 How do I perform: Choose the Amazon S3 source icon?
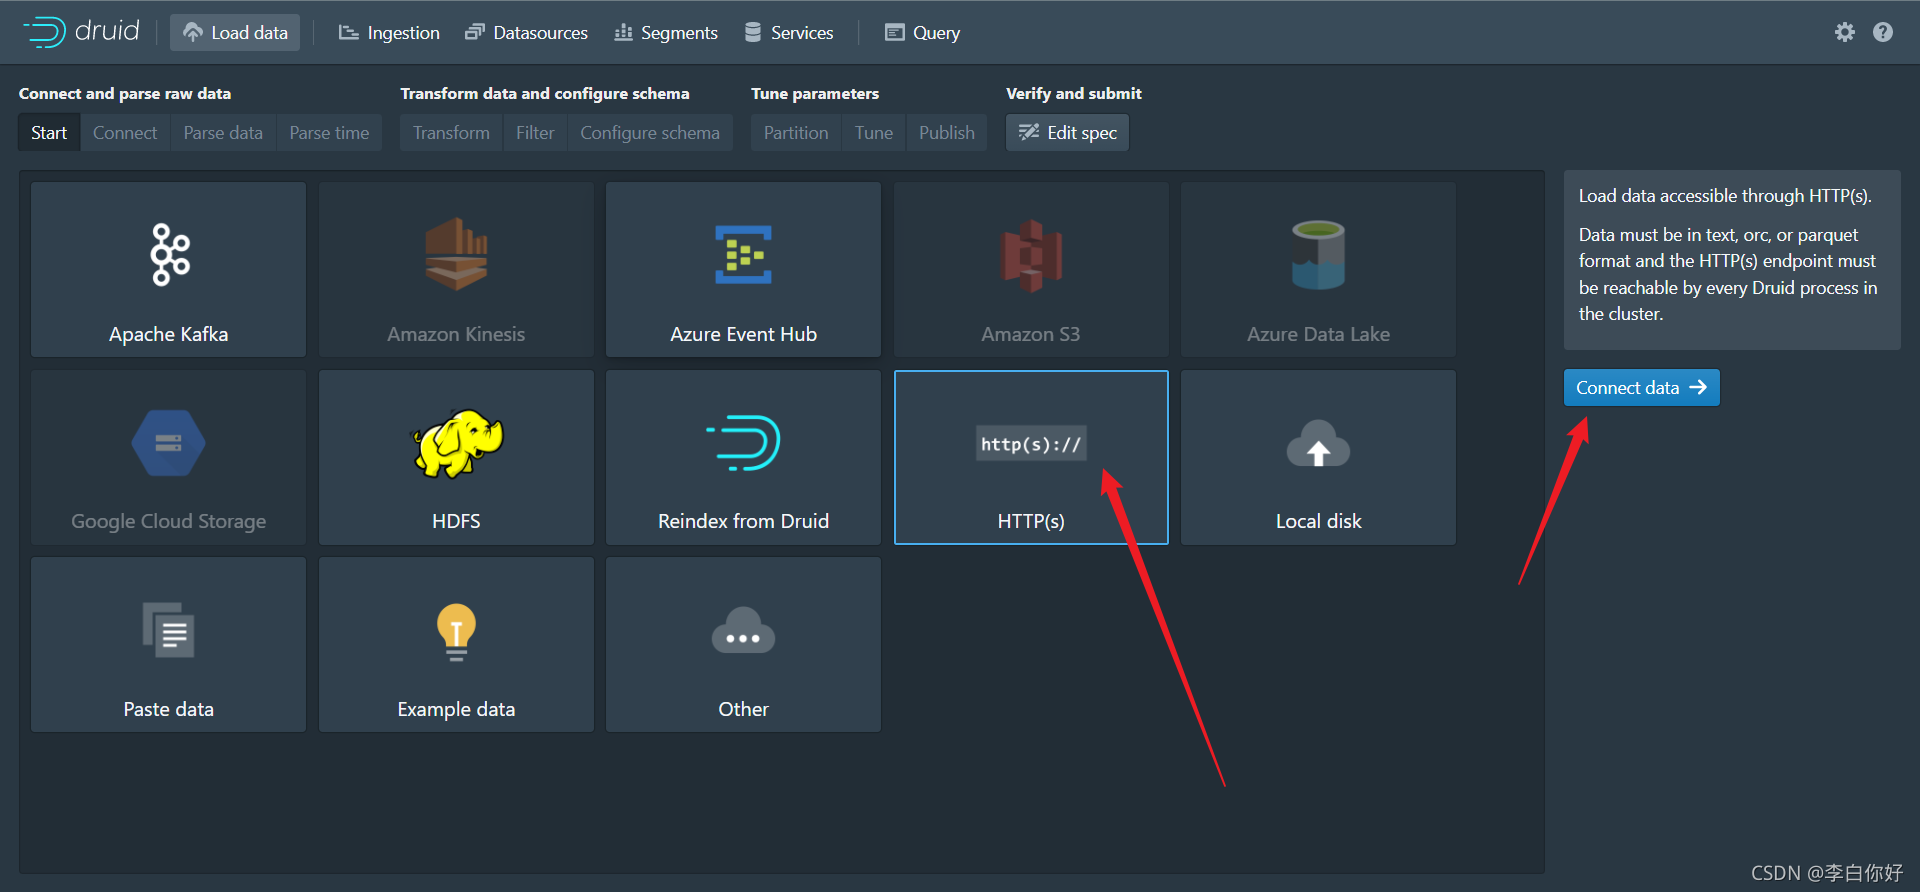click(x=1031, y=256)
